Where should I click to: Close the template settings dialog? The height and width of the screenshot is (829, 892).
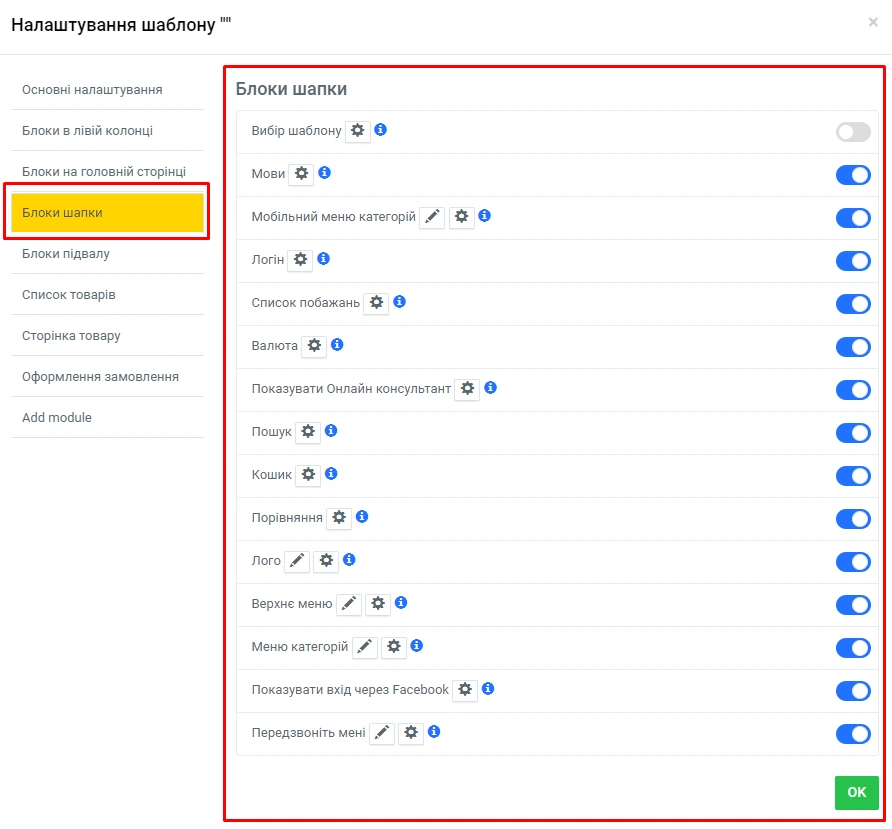coord(873,22)
